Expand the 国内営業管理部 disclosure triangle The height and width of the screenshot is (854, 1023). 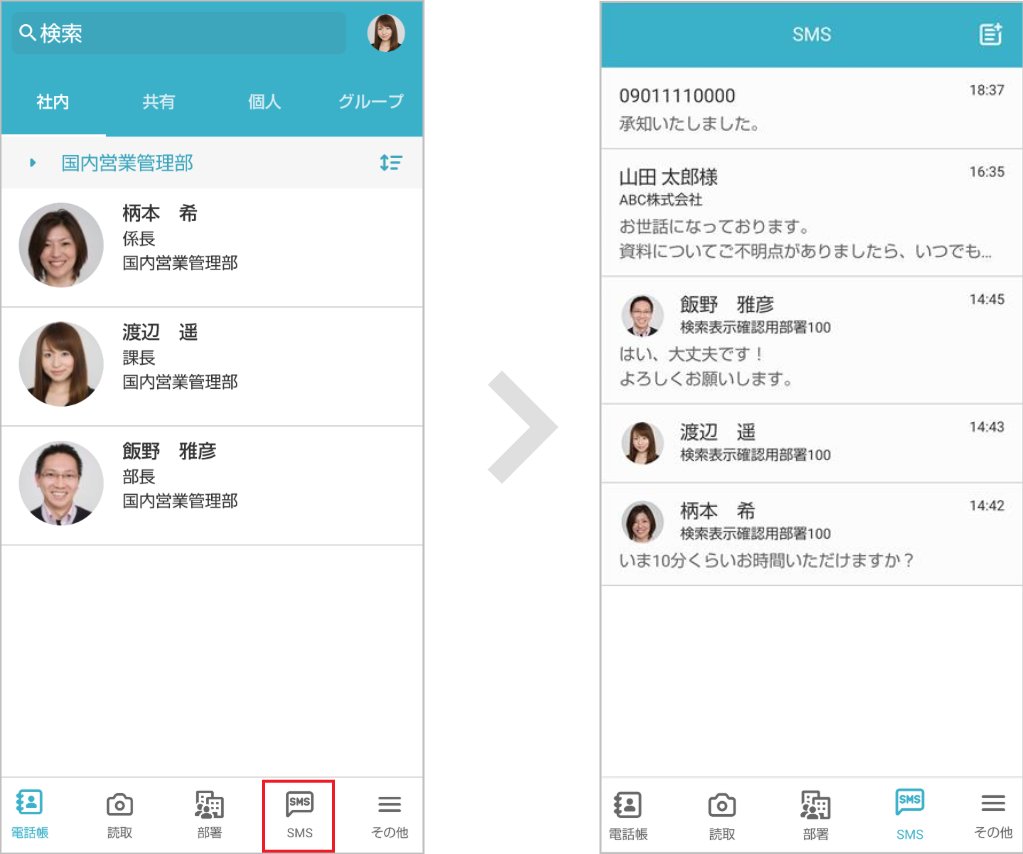click(x=33, y=162)
